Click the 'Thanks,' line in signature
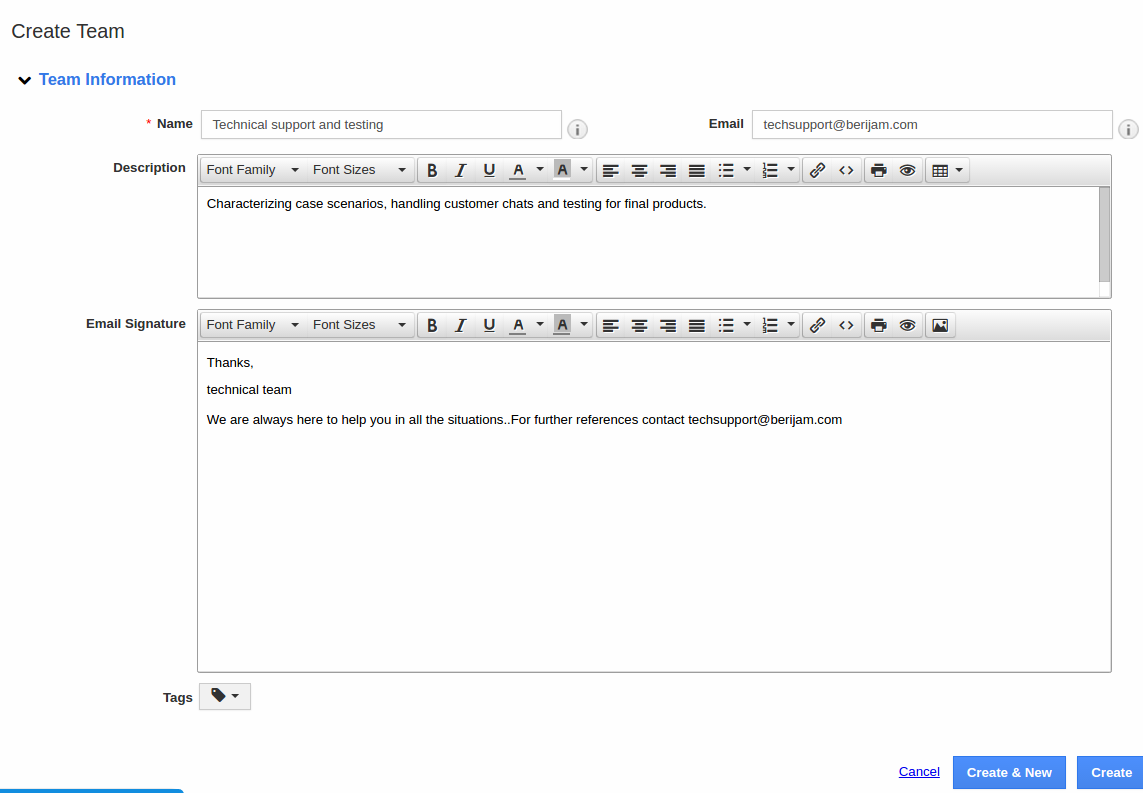The width and height of the screenshot is (1143, 793). 230,363
